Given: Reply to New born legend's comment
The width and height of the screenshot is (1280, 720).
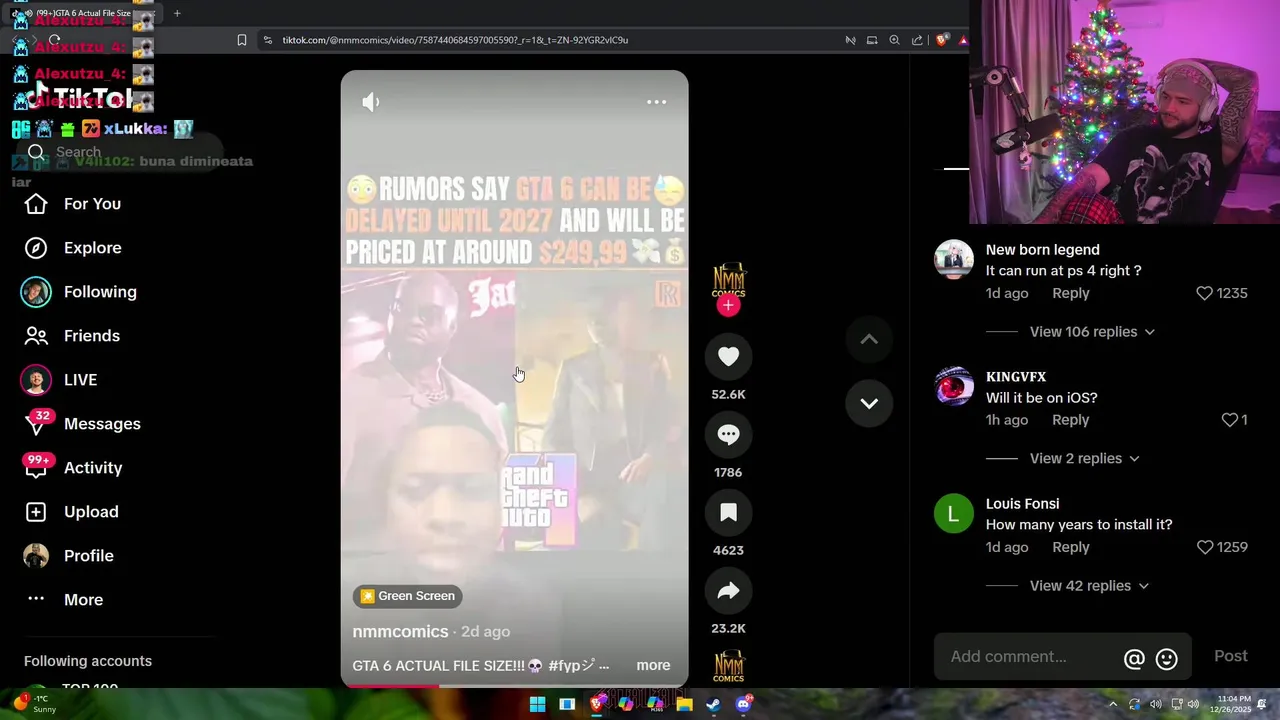Looking at the screenshot, I should (x=1070, y=293).
